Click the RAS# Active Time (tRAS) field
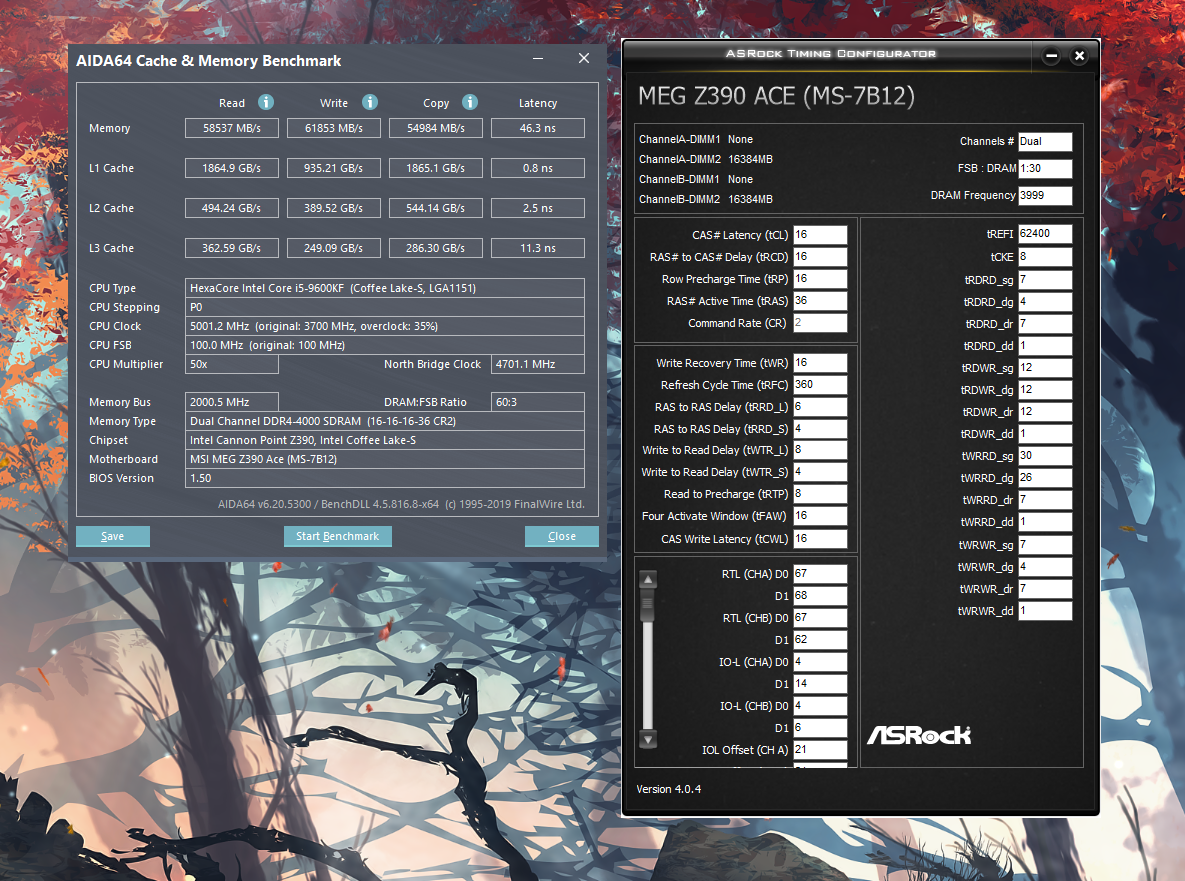 (x=820, y=301)
